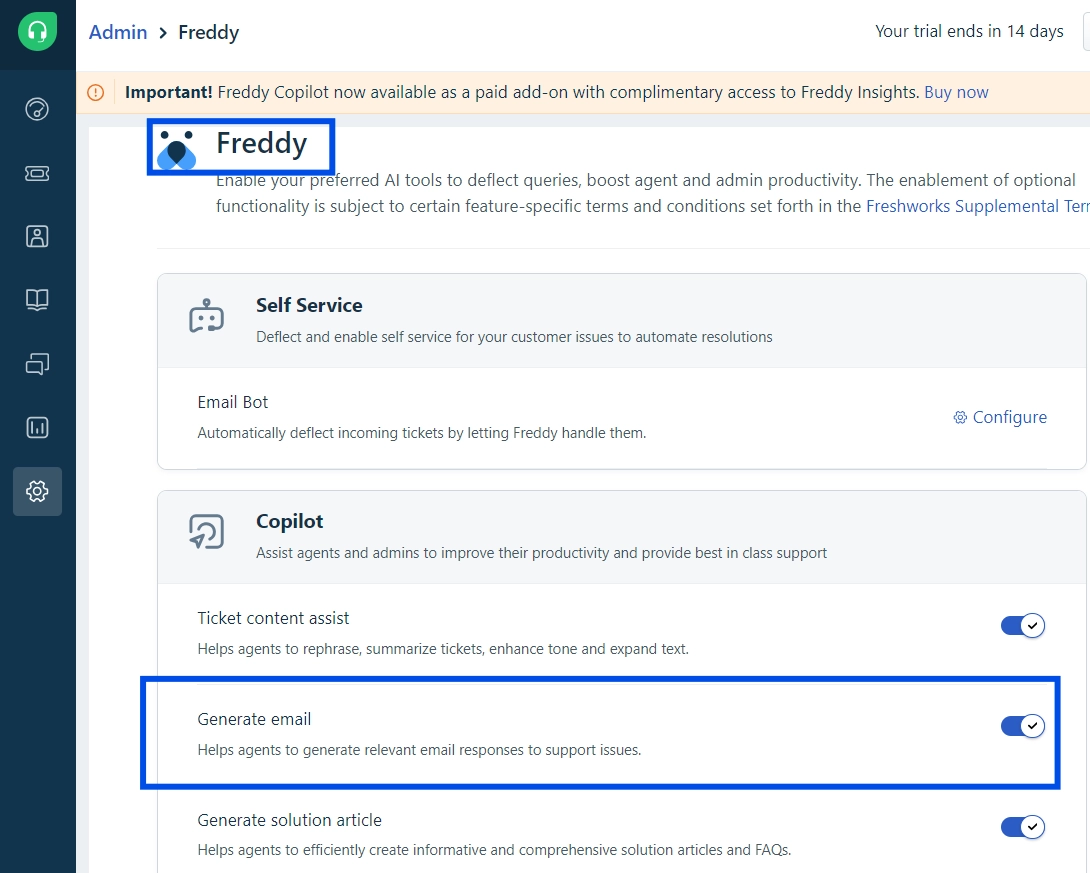The width and height of the screenshot is (1090, 873).
Task: Open the Contacts icon in sidebar
Action: click(x=37, y=236)
